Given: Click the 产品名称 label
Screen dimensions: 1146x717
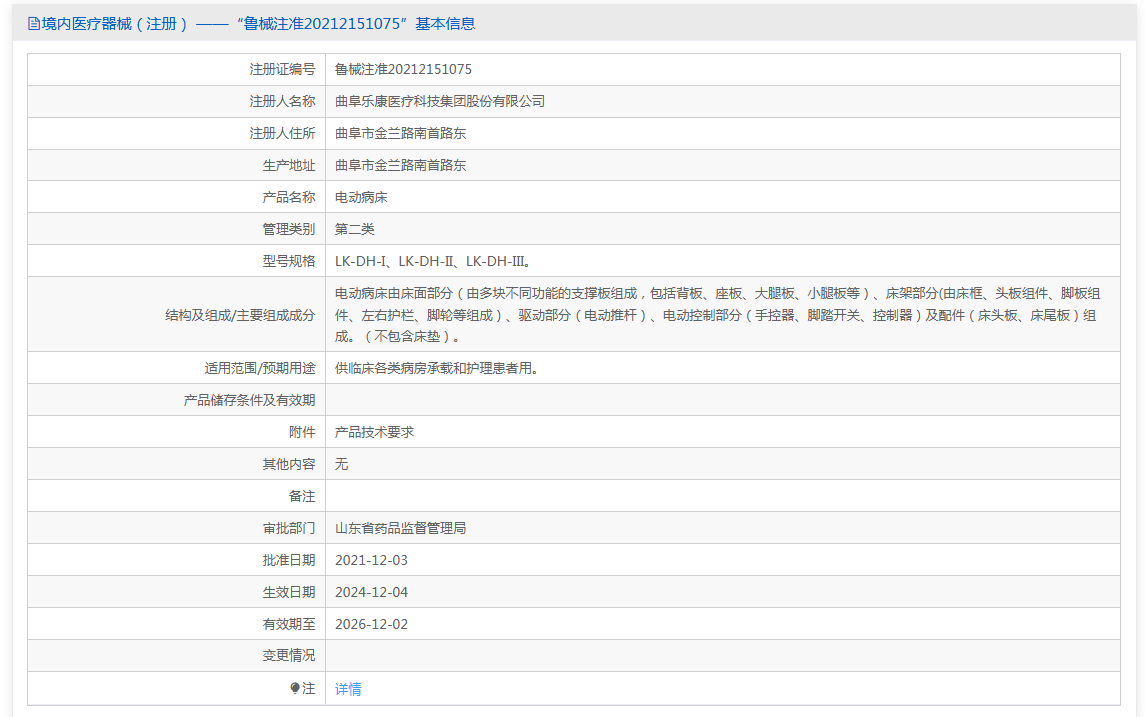Looking at the screenshot, I should pyautogui.click(x=289, y=197).
